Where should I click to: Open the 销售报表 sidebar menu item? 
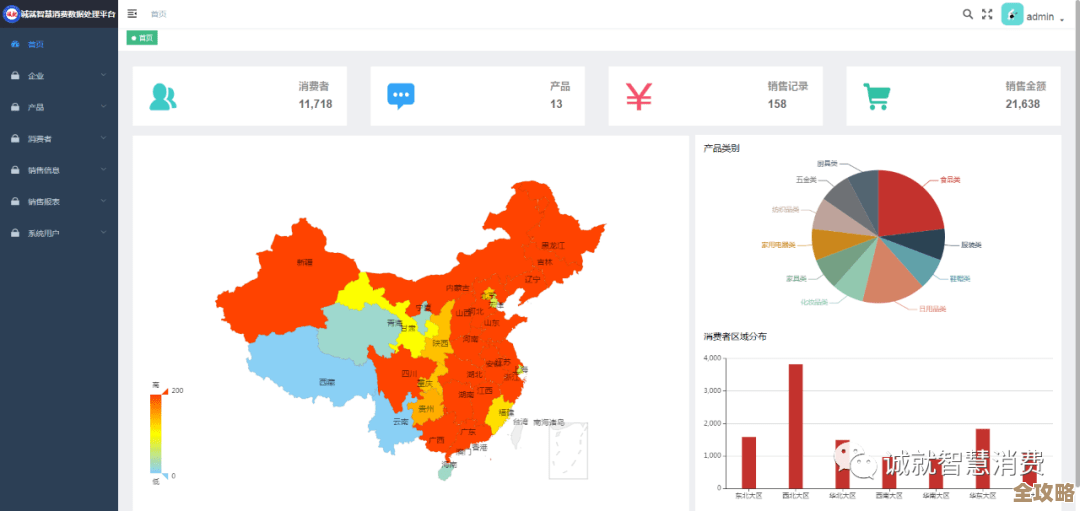coord(59,202)
